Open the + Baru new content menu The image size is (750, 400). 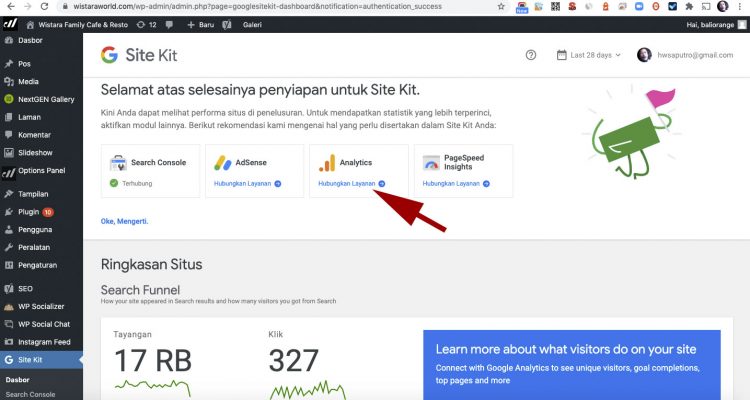pyautogui.click(x=200, y=25)
